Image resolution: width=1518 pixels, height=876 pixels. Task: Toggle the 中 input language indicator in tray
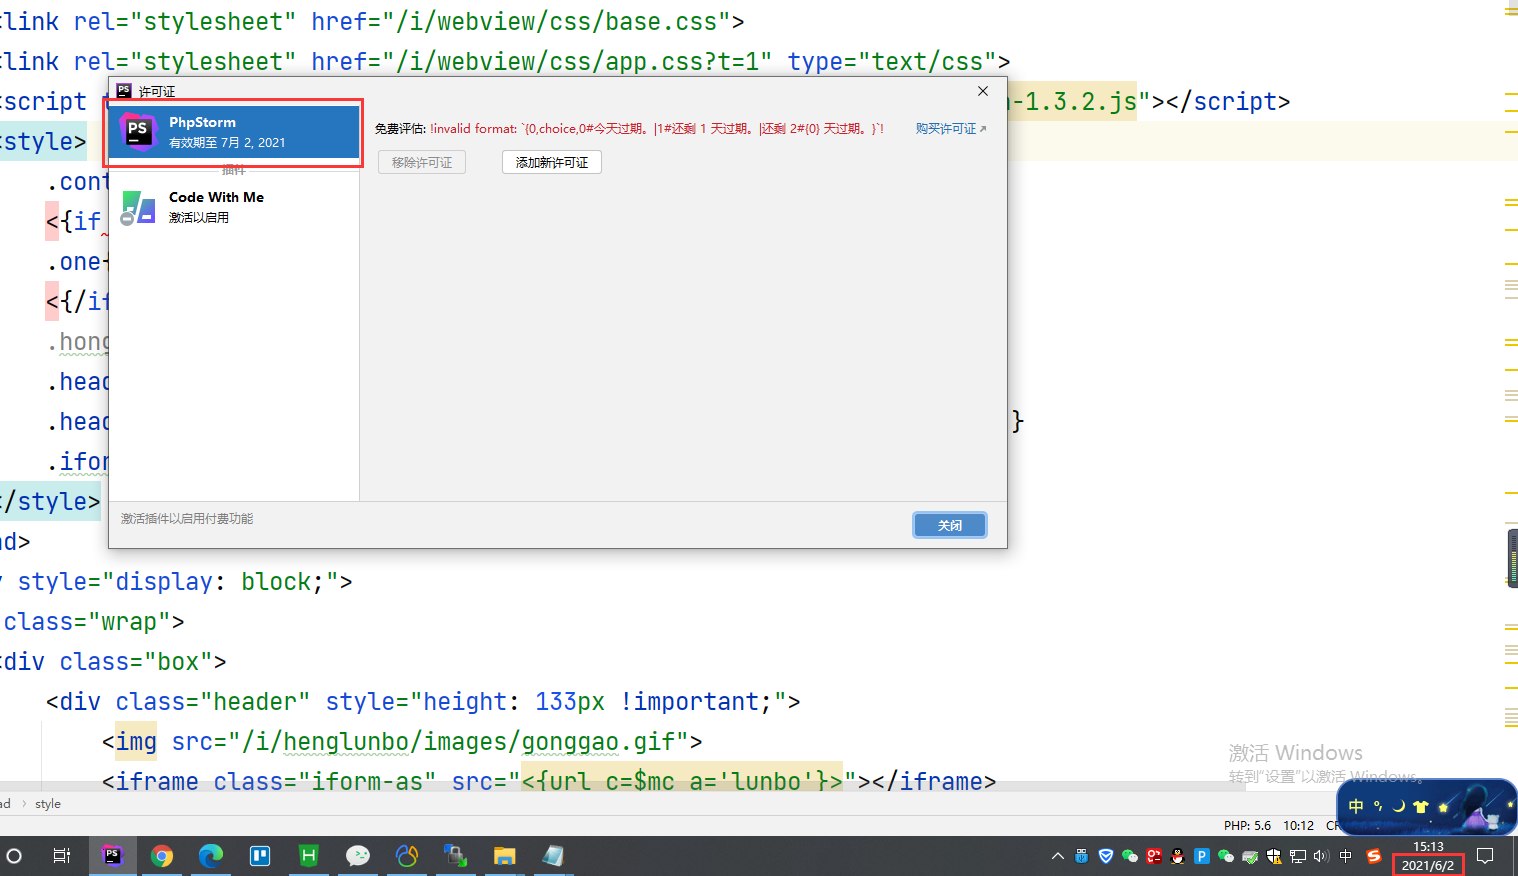coord(1346,856)
